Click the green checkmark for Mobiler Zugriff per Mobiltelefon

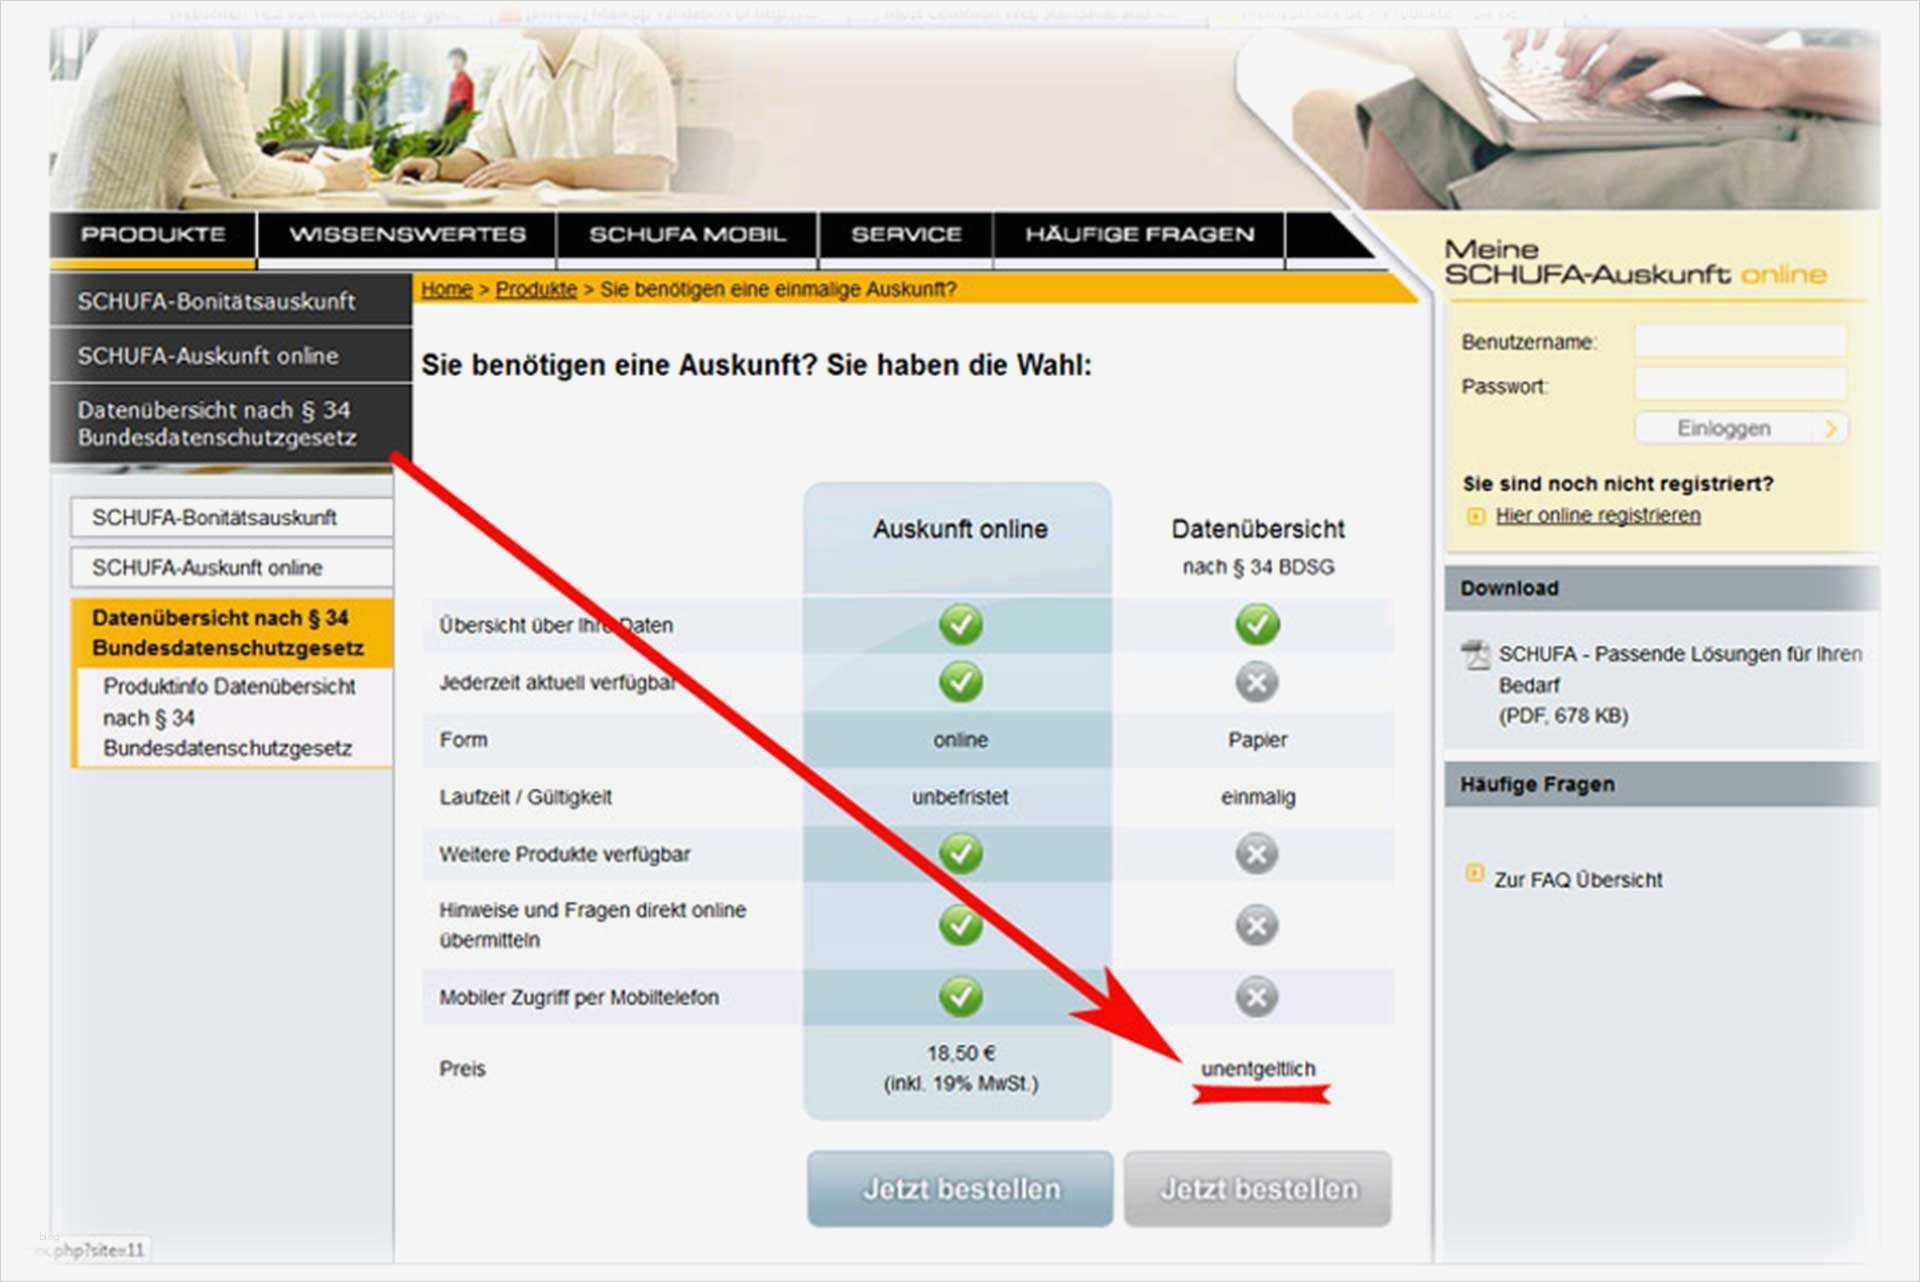(x=960, y=996)
